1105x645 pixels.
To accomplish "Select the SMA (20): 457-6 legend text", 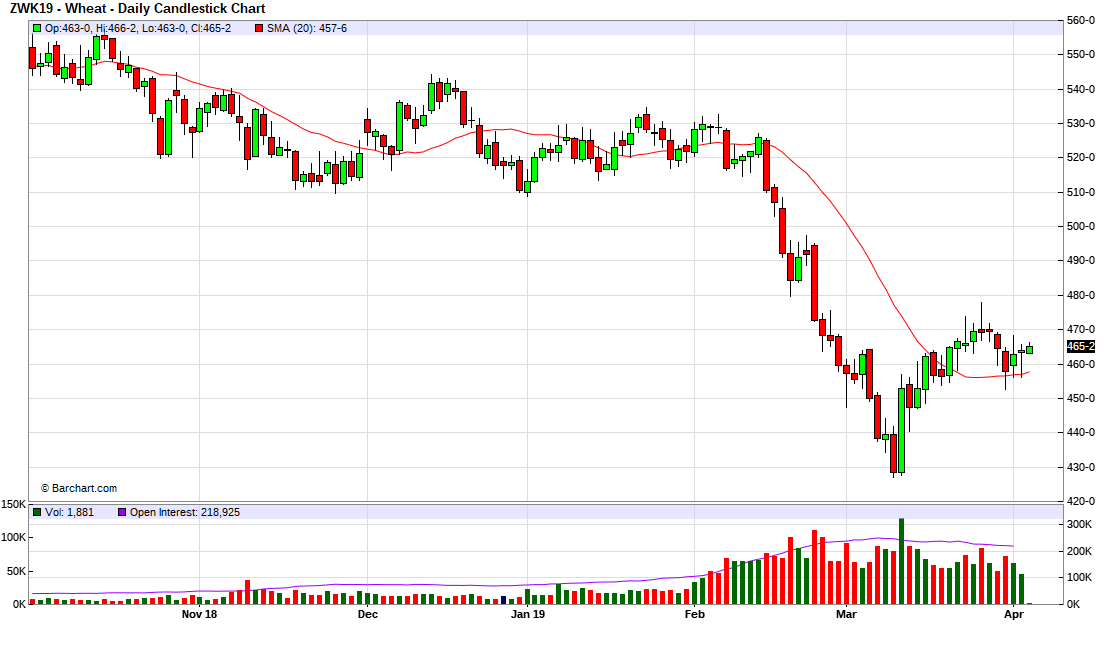I will pyautogui.click(x=307, y=28).
